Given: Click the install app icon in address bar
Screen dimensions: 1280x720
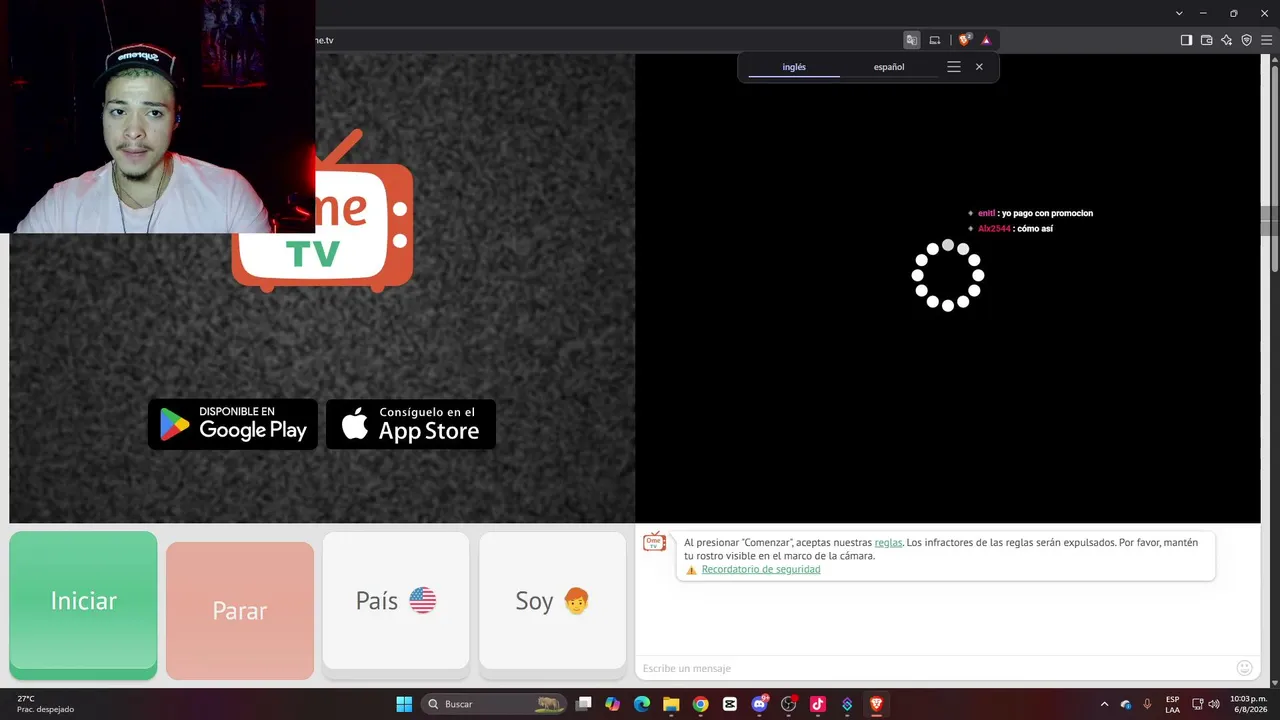Looking at the screenshot, I should (935, 40).
